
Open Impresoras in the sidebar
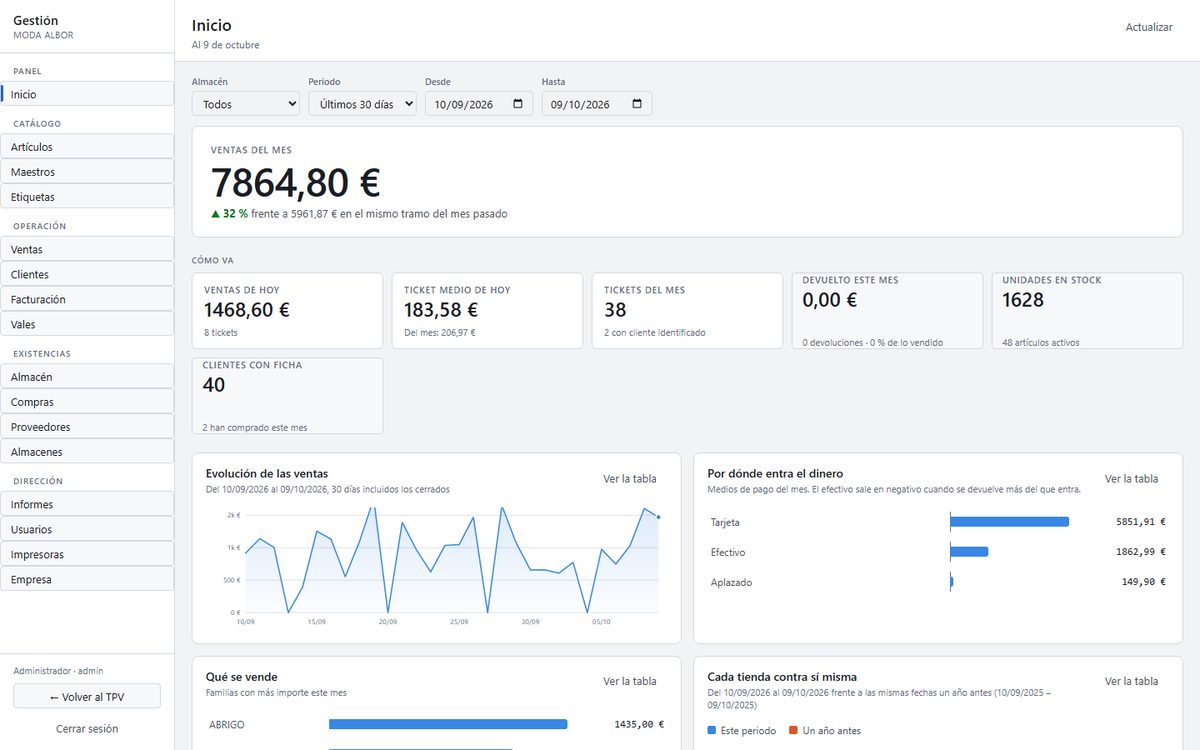(87, 554)
